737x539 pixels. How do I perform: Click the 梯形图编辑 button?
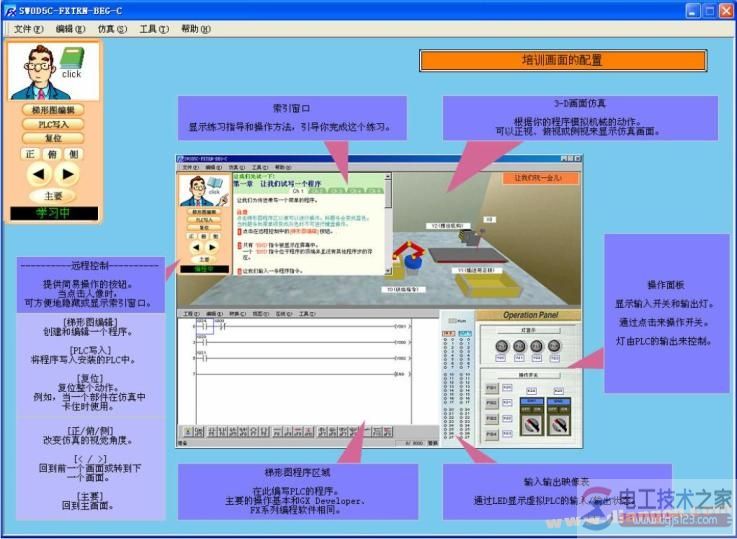[53, 110]
